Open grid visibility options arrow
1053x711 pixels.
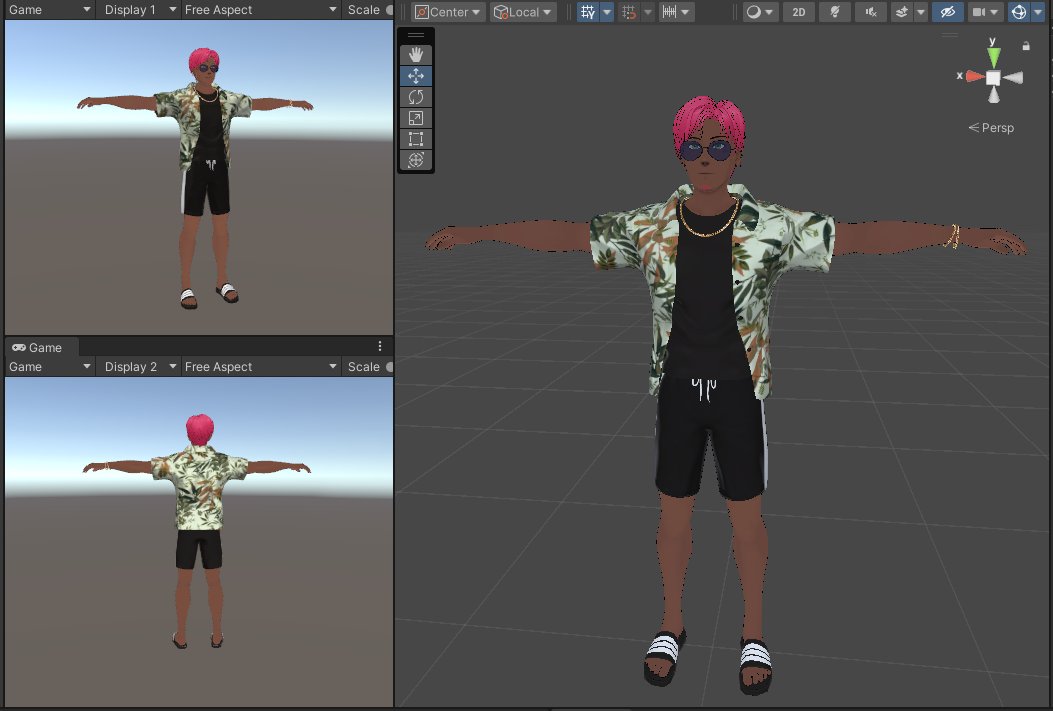(x=606, y=12)
